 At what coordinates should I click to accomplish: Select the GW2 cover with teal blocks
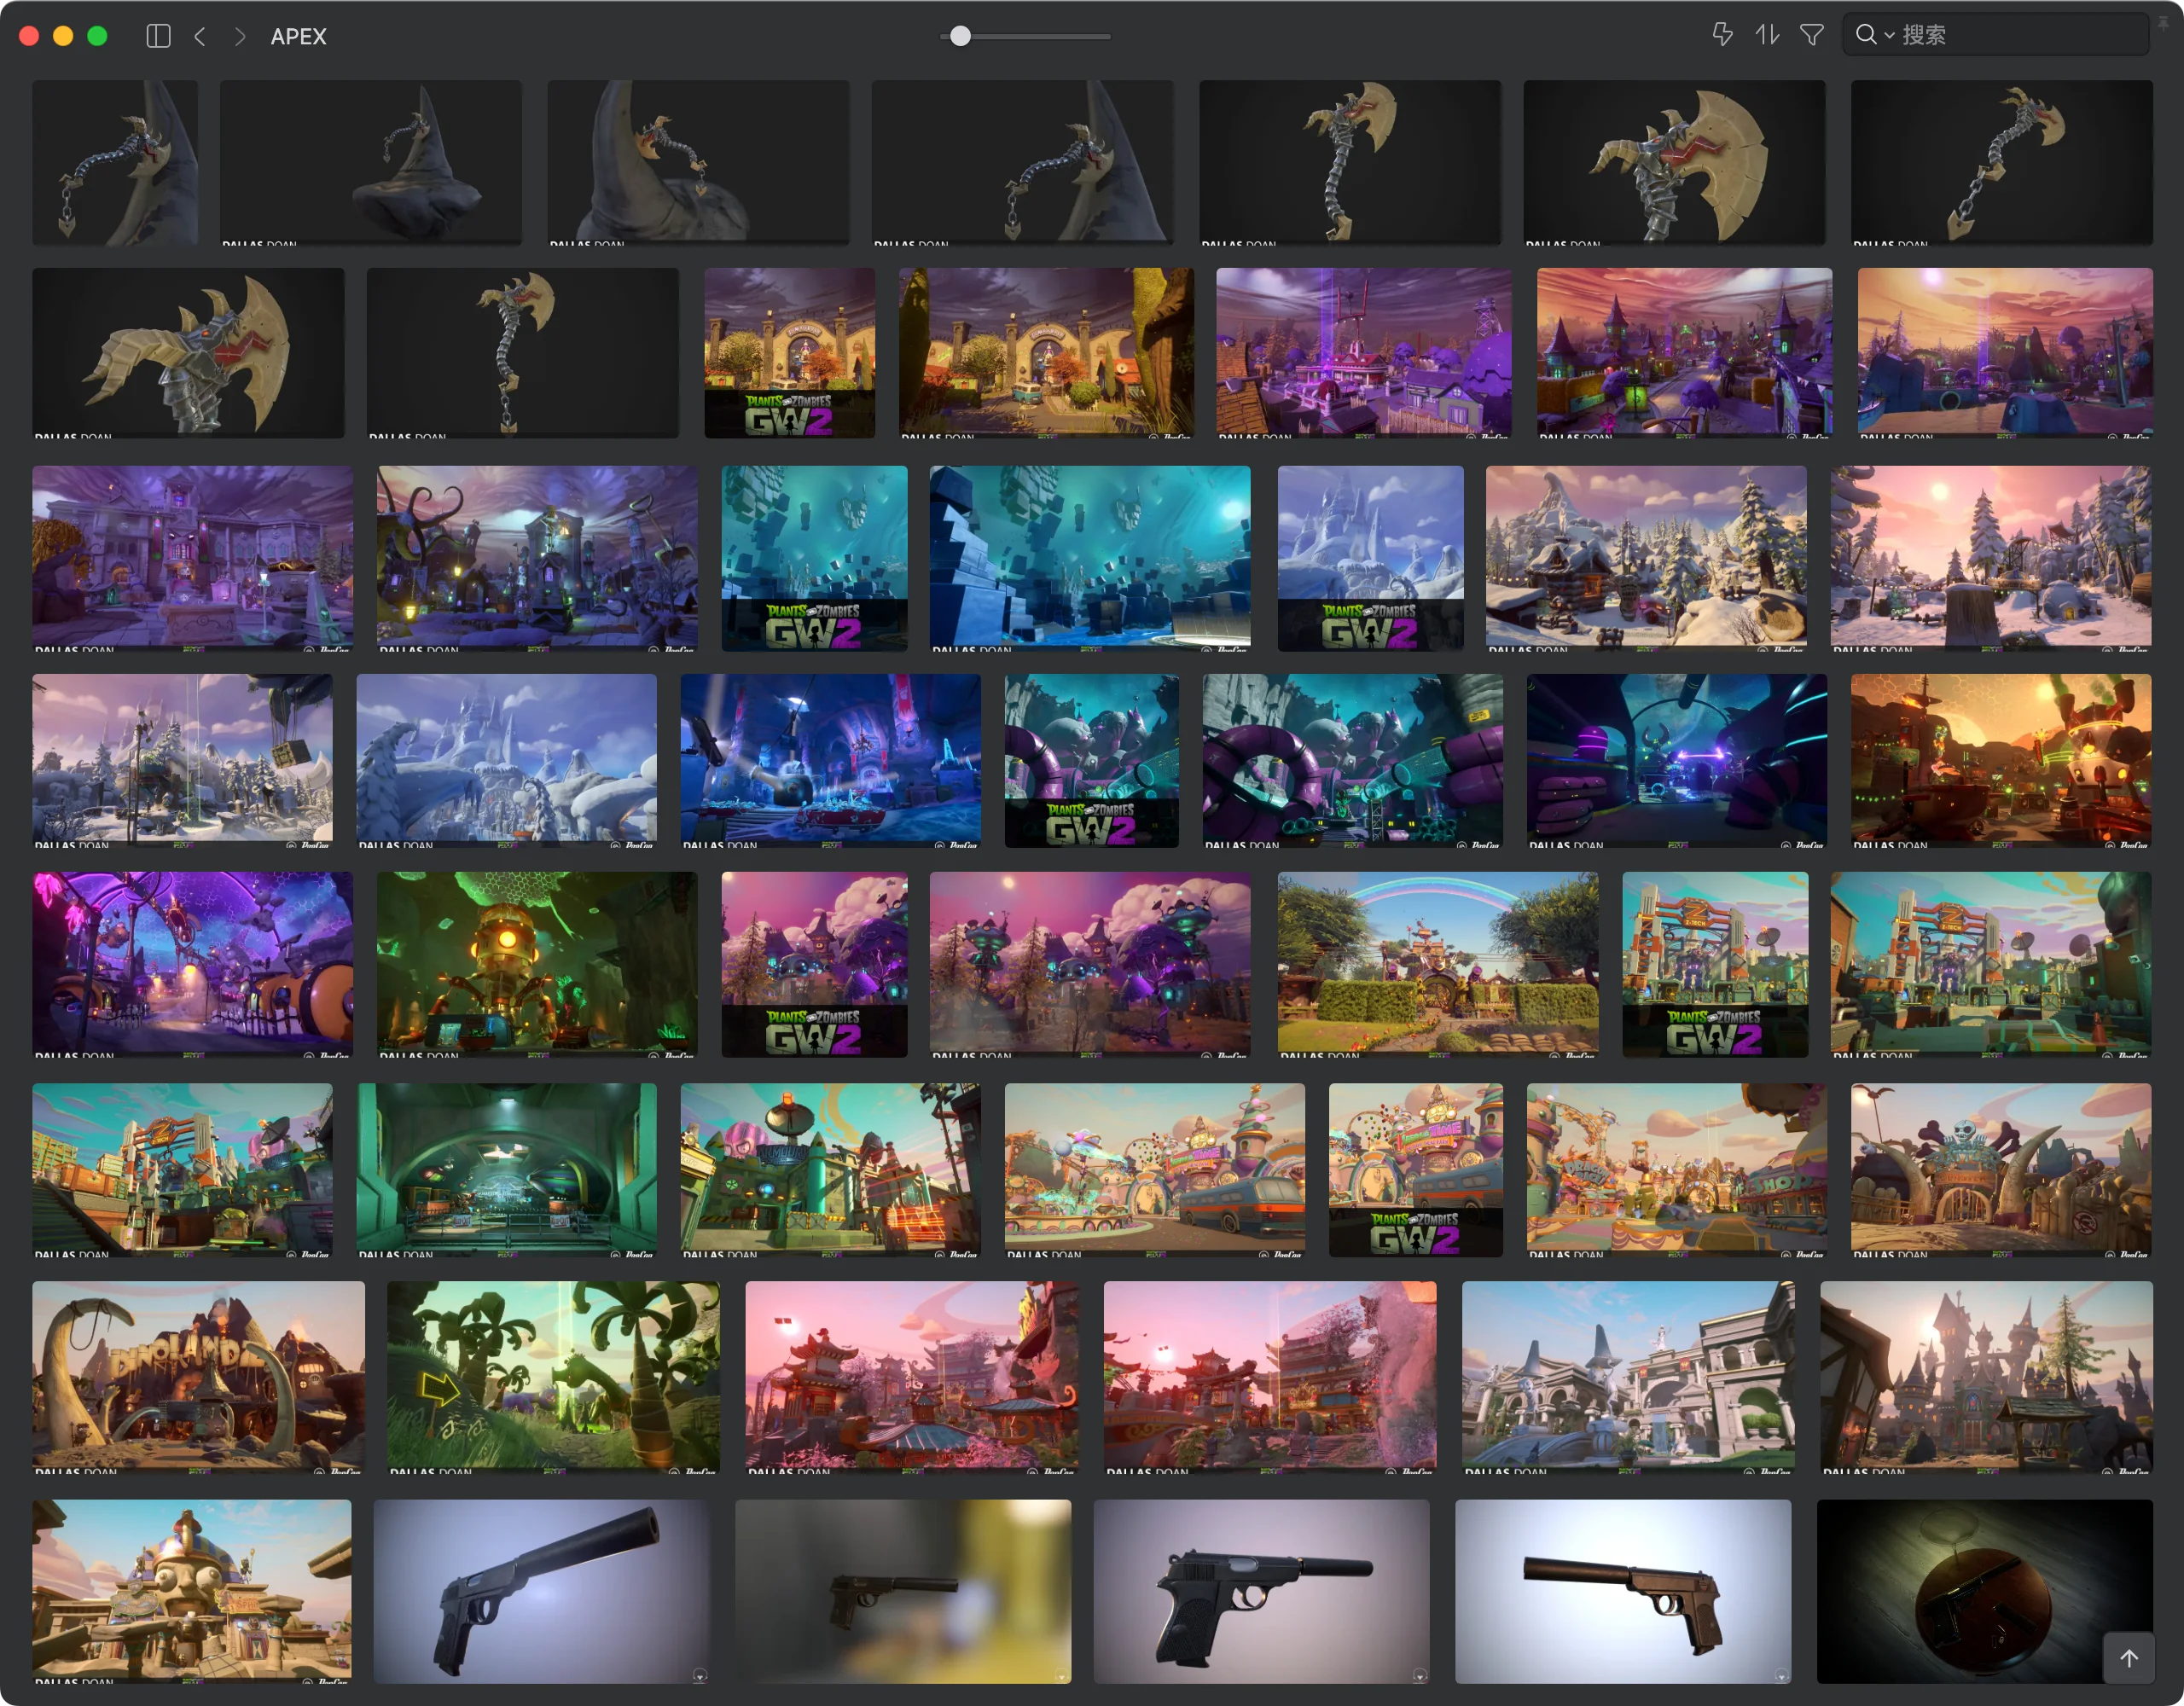815,559
